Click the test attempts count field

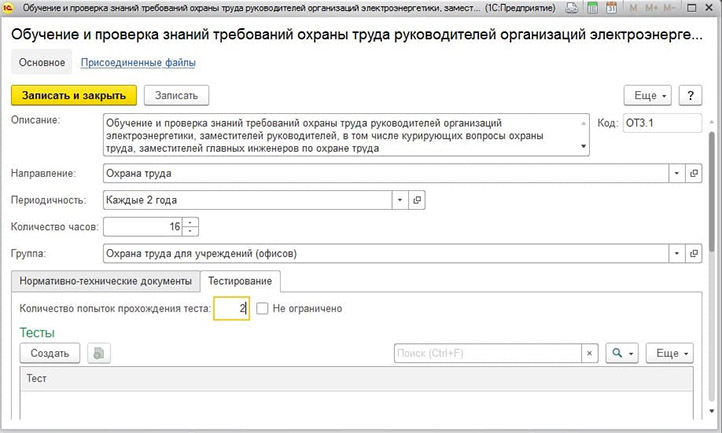click(231, 308)
